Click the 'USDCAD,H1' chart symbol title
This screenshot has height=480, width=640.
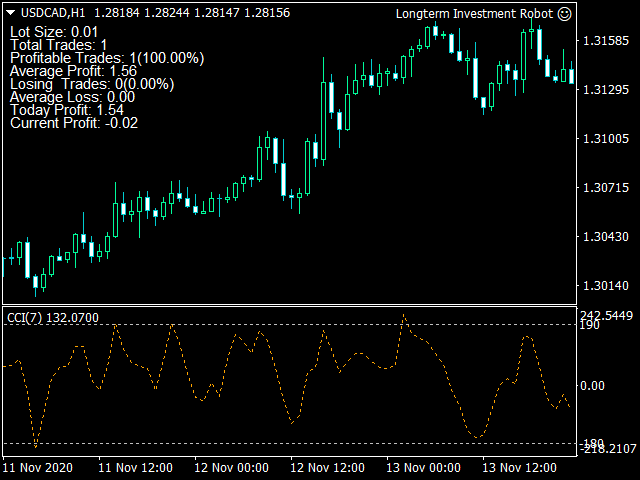coord(53,13)
